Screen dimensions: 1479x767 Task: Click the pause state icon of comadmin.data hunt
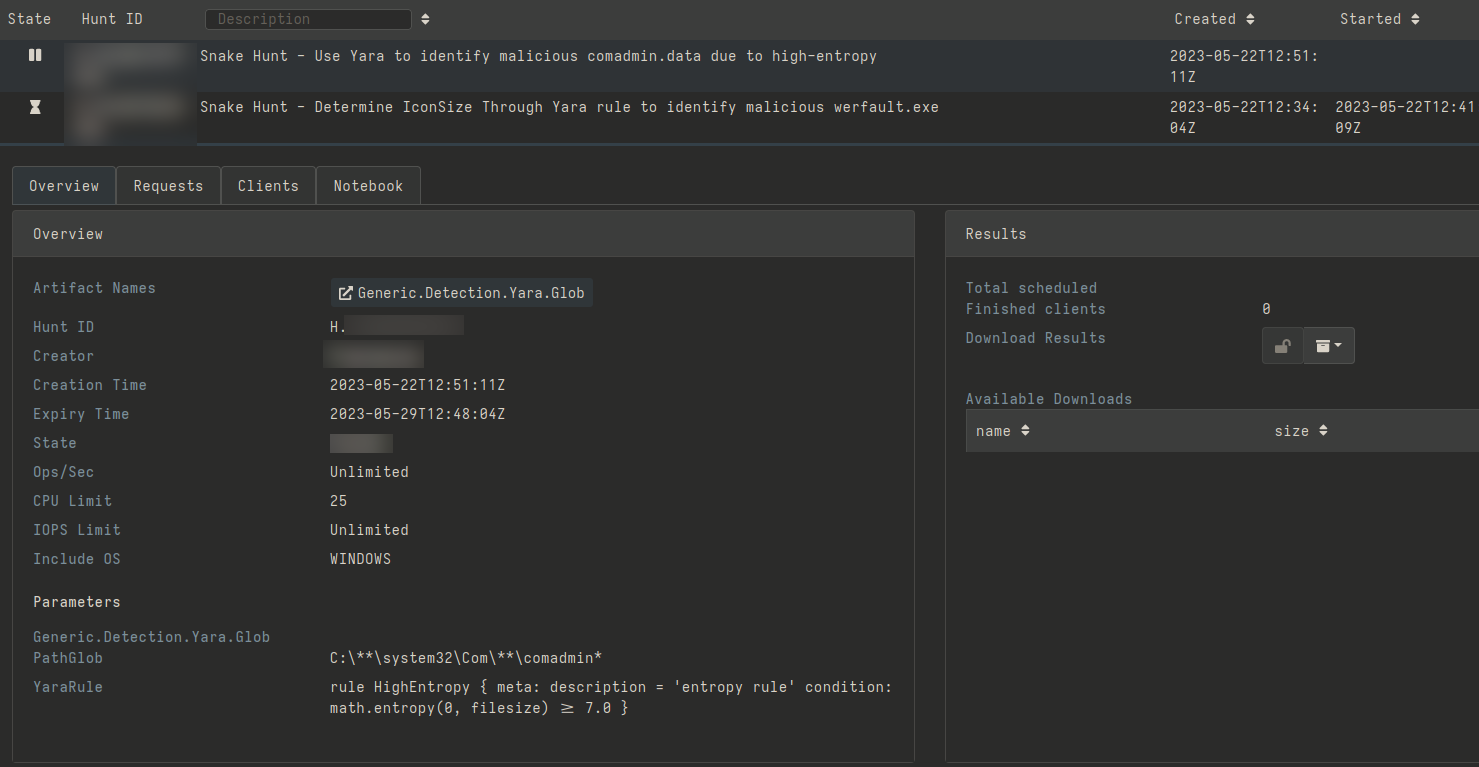click(x=35, y=56)
